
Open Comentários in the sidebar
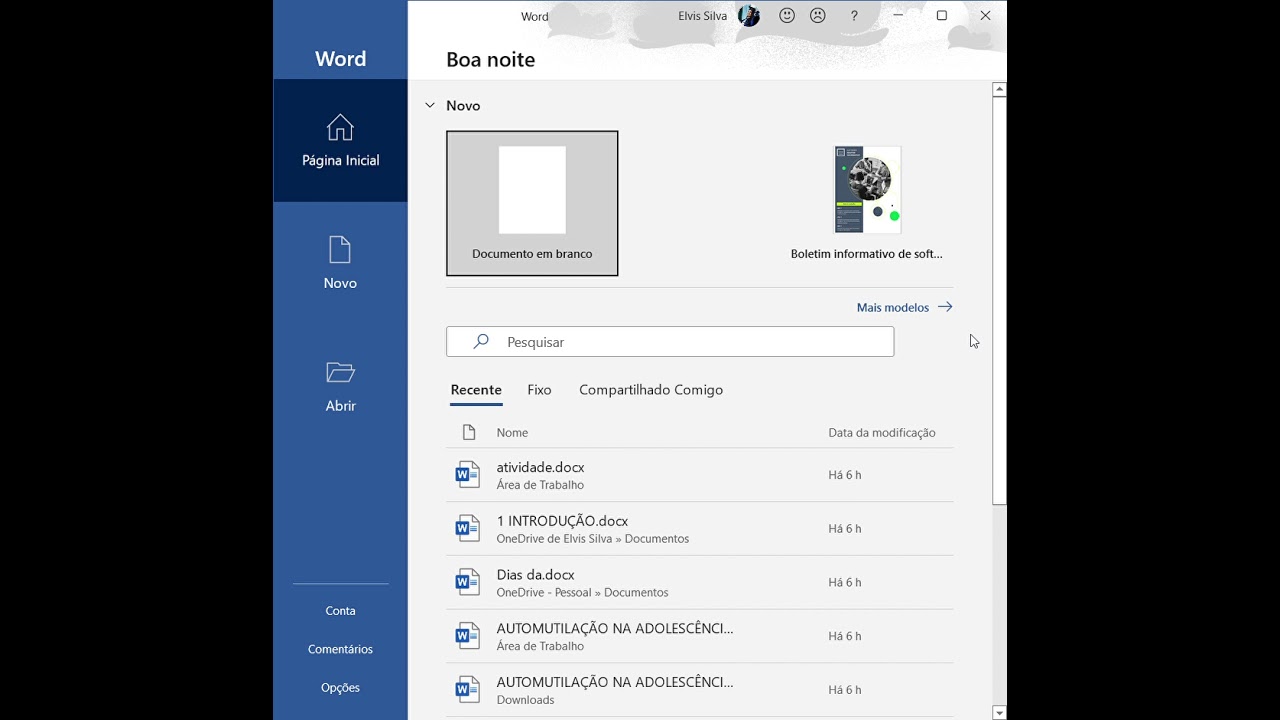pyautogui.click(x=340, y=649)
